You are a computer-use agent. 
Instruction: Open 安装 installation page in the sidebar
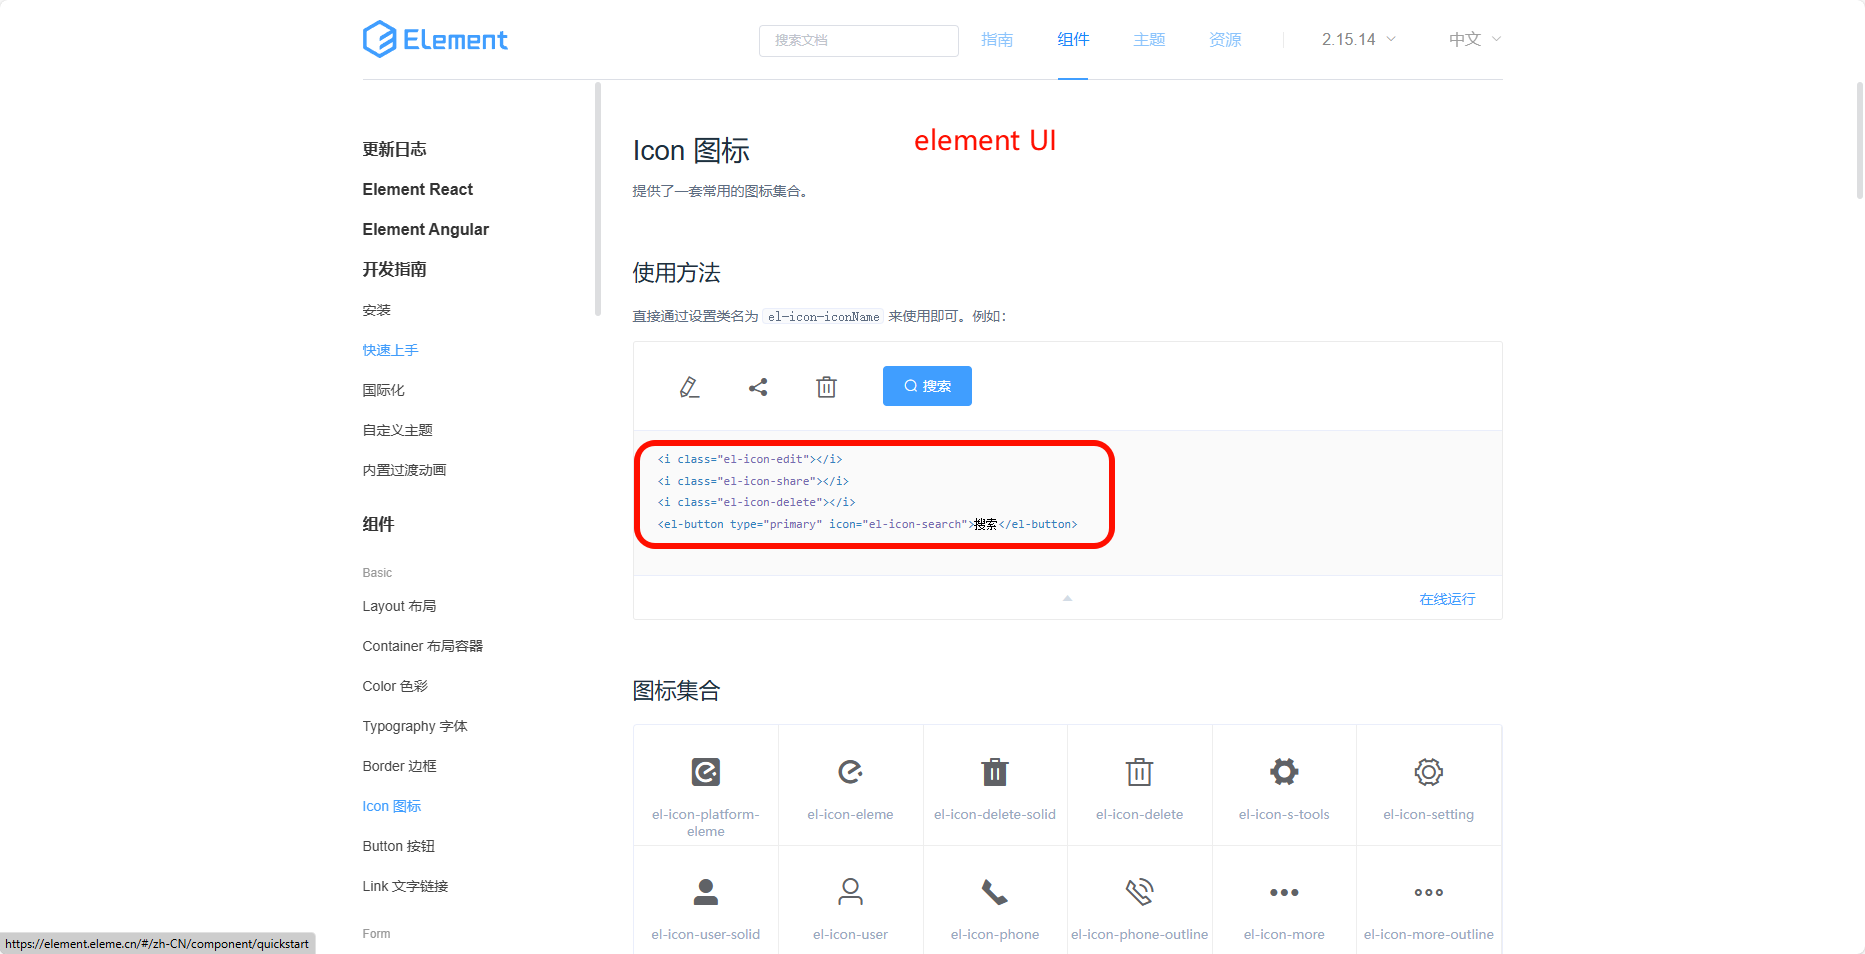pyautogui.click(x=377, y=310)
